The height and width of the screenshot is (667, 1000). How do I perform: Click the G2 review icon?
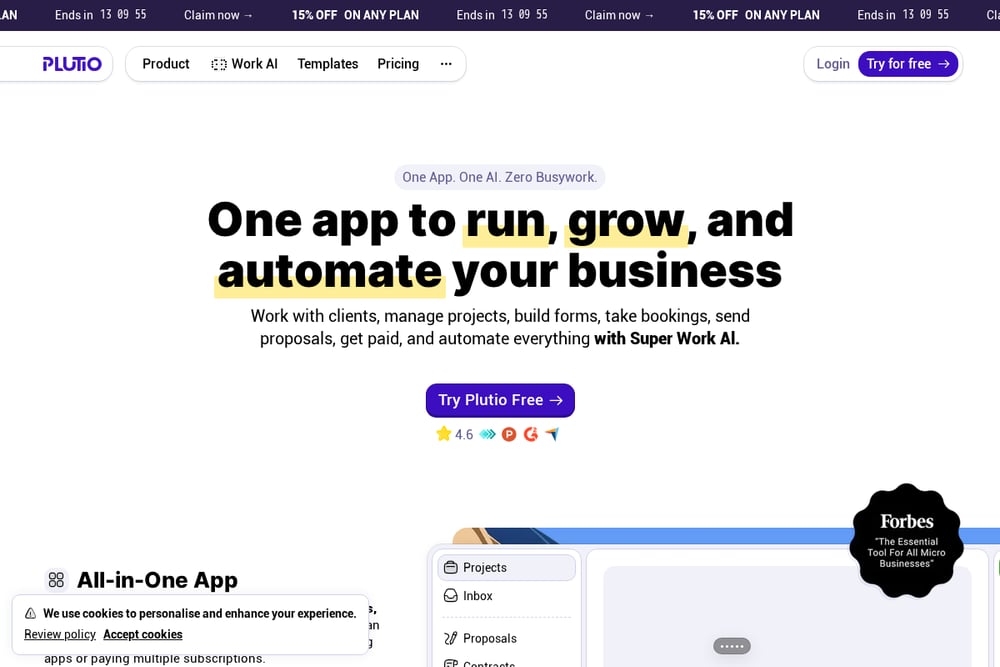[x=531, y=434]
